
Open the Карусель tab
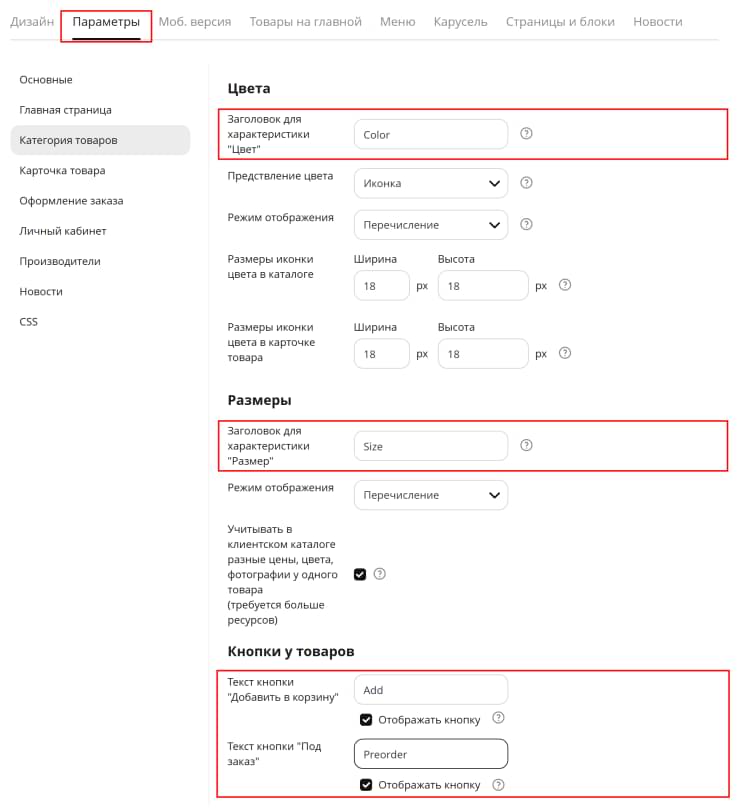click(x=460, y=22)
